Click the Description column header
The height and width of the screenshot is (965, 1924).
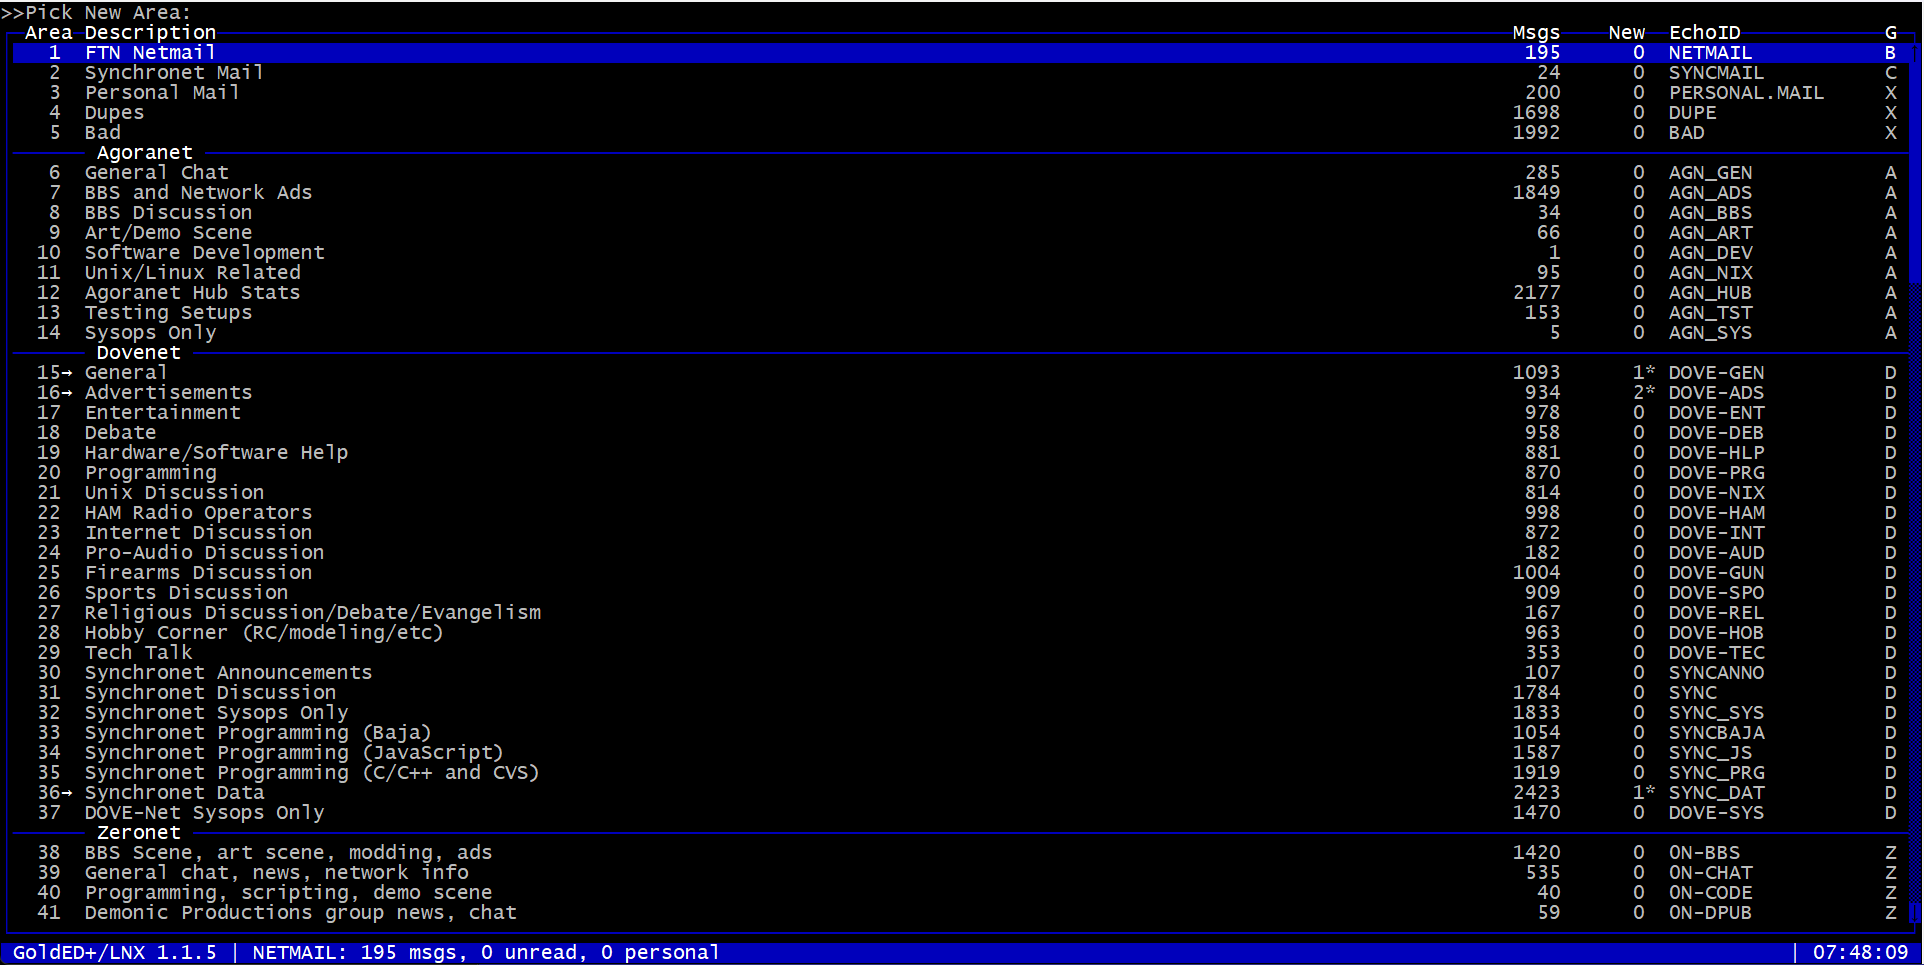150,33
